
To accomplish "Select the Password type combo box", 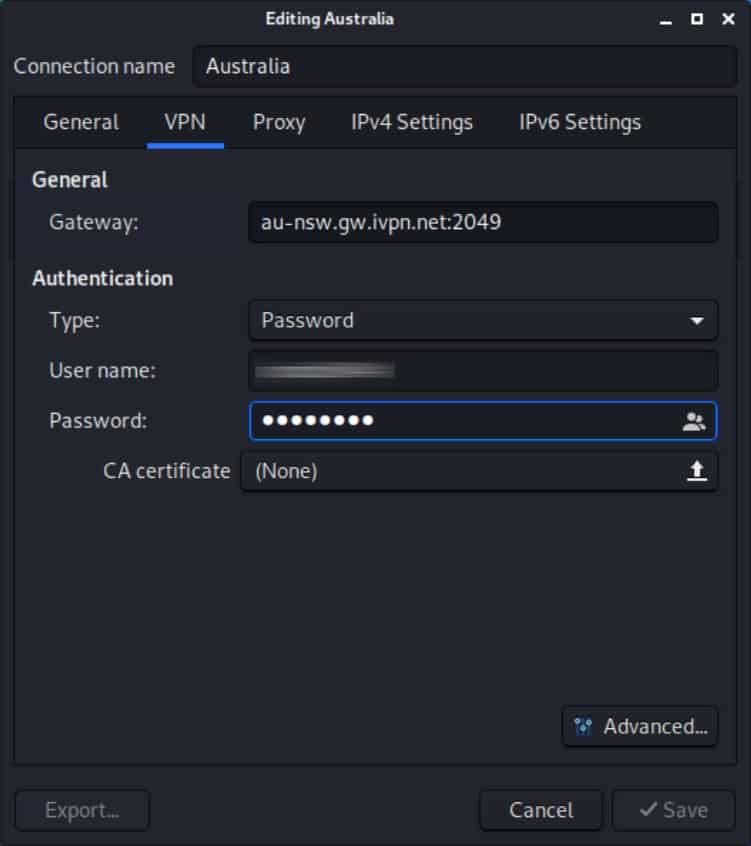I will coord(483,320).
